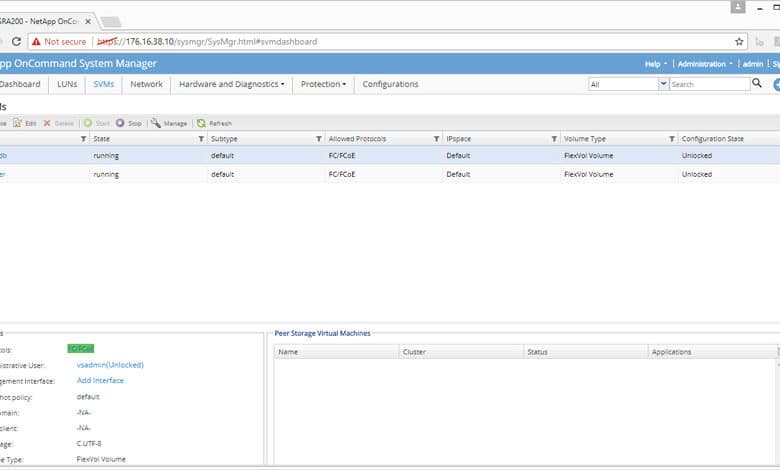Bookmark page with the star icon
This screenshot has height=470, width=780.
[739, 42]
